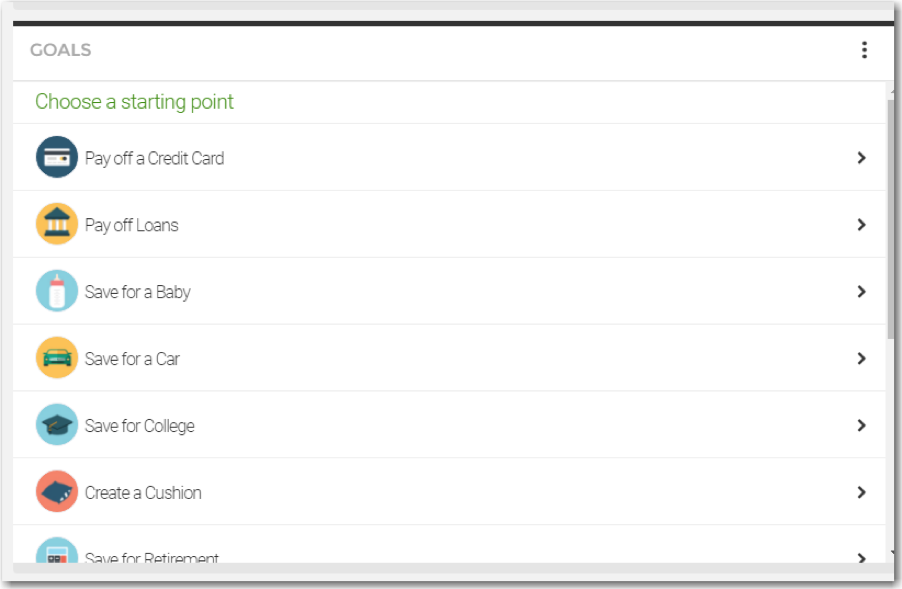Open the Goals three-dot options menu
The width and height of the screenshot is (902, 589).
point(864,50)
